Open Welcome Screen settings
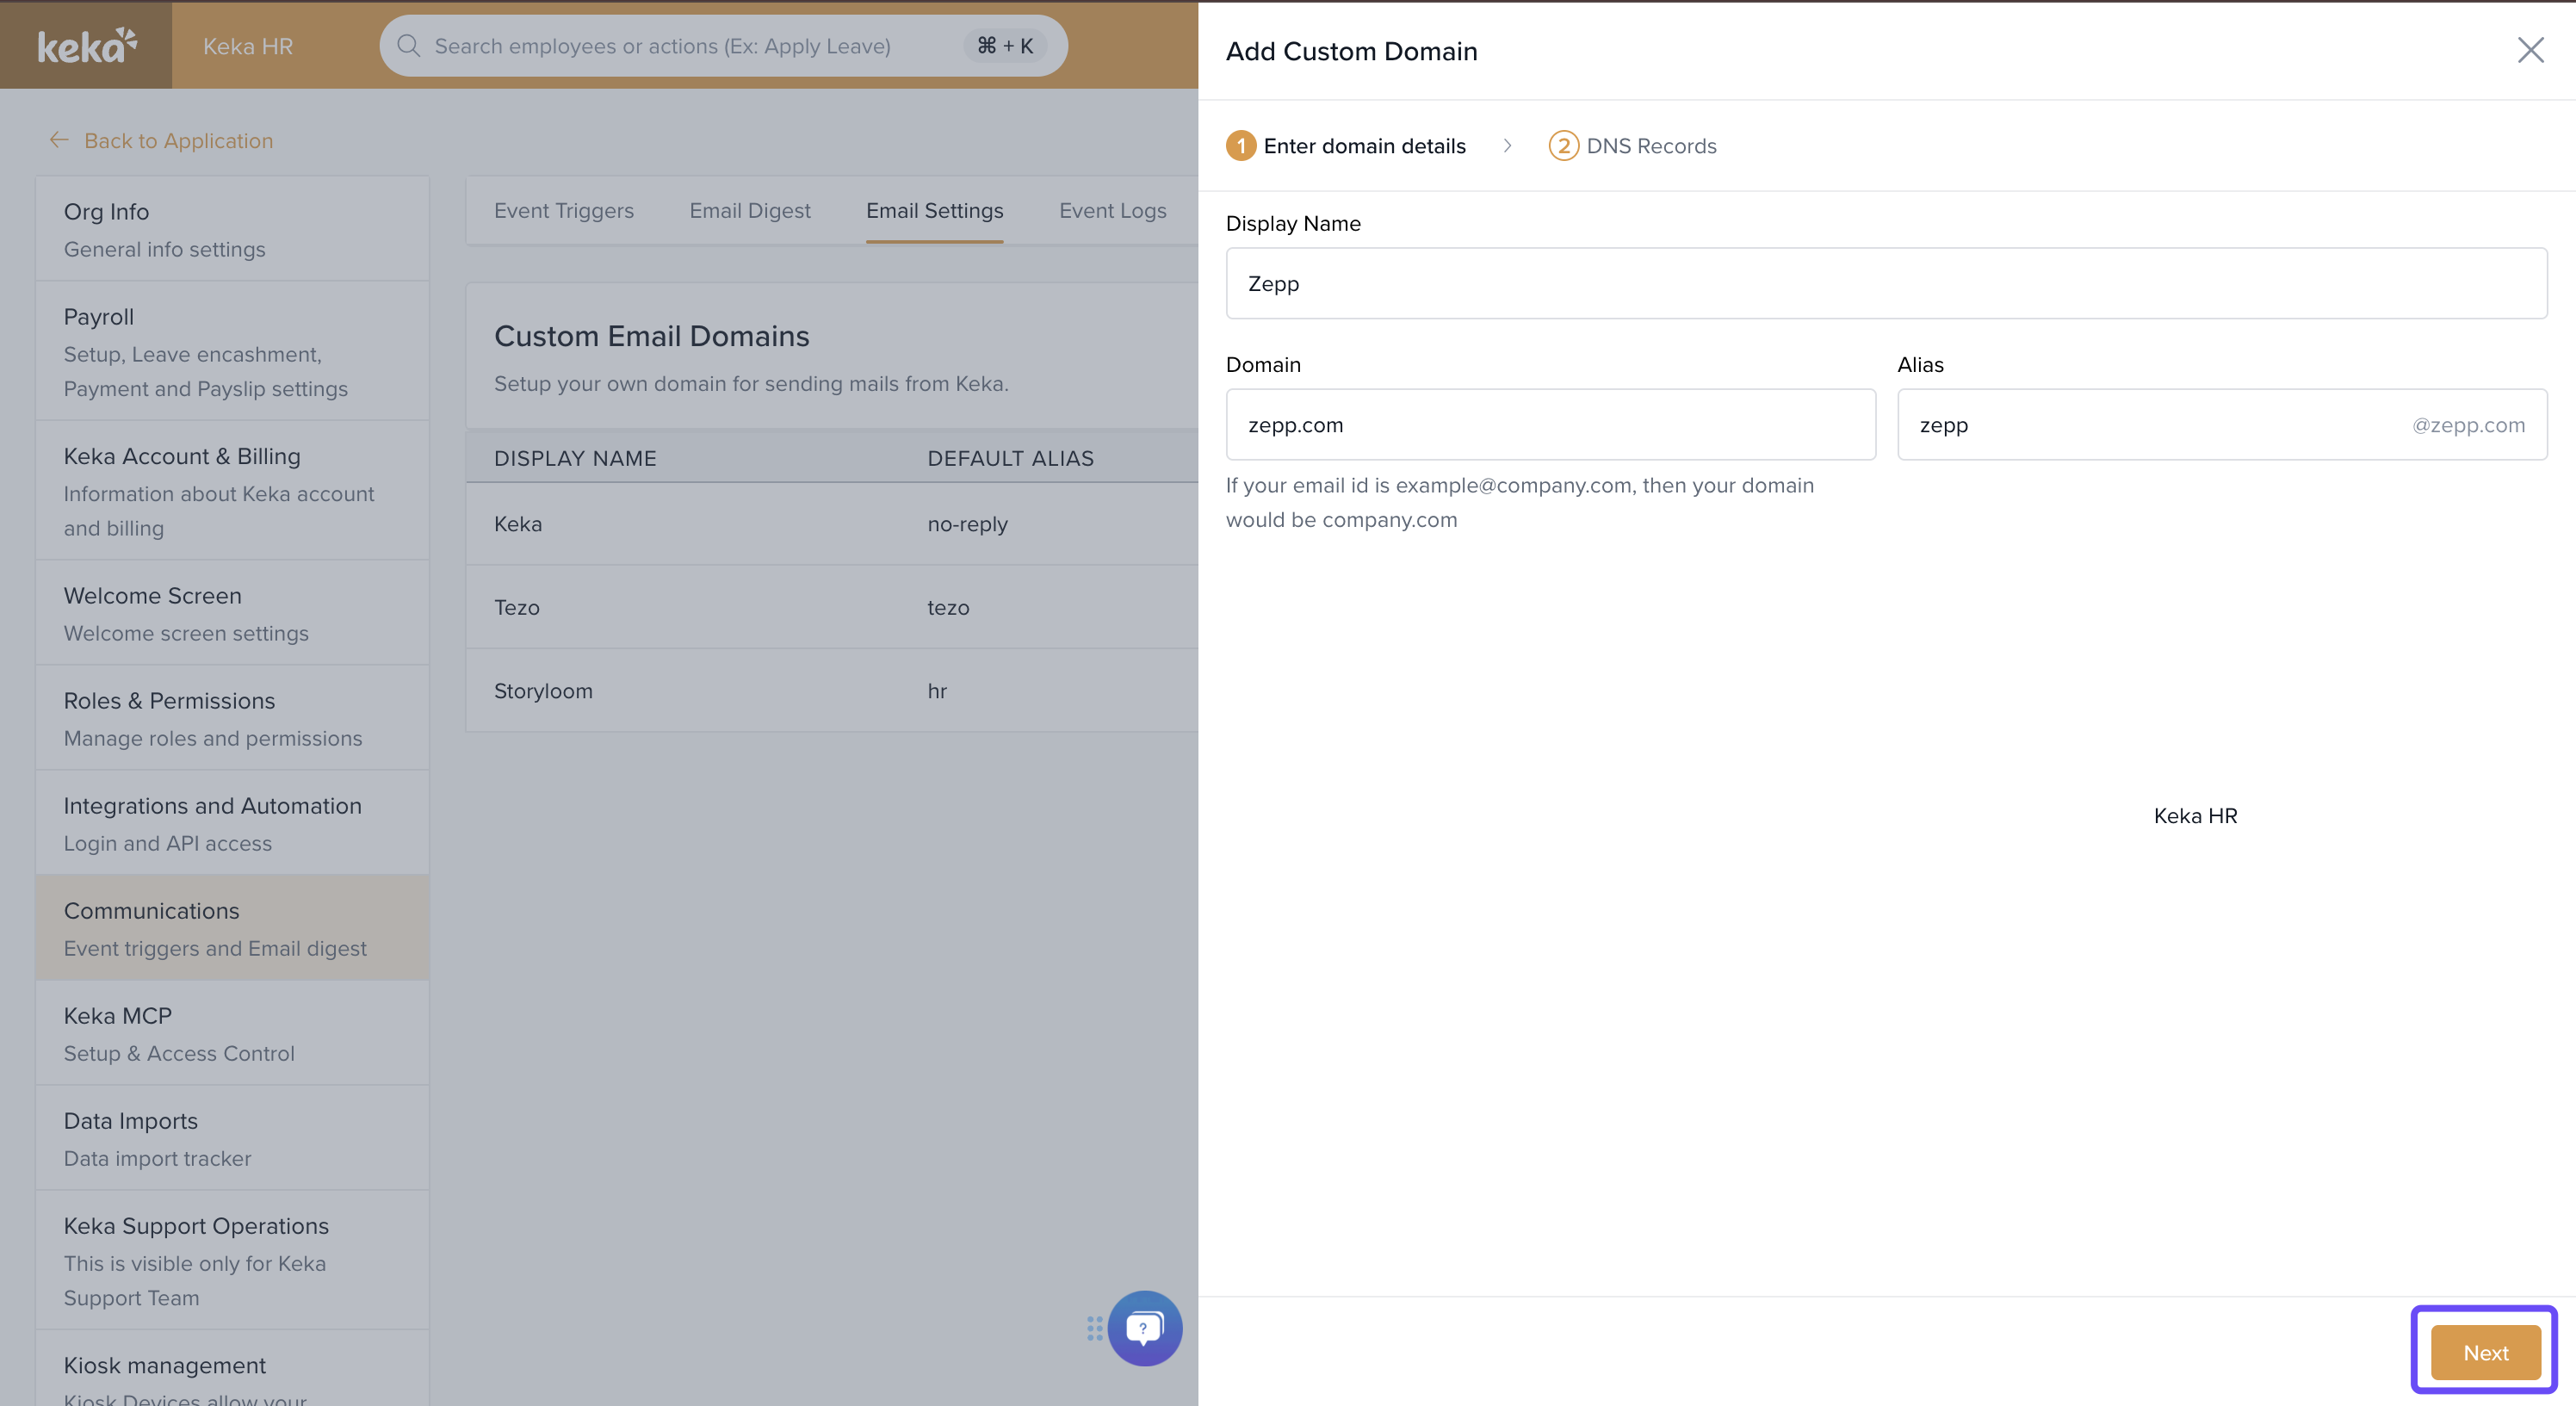This screenshot has width=2576, height=1406. pos(232,613)
